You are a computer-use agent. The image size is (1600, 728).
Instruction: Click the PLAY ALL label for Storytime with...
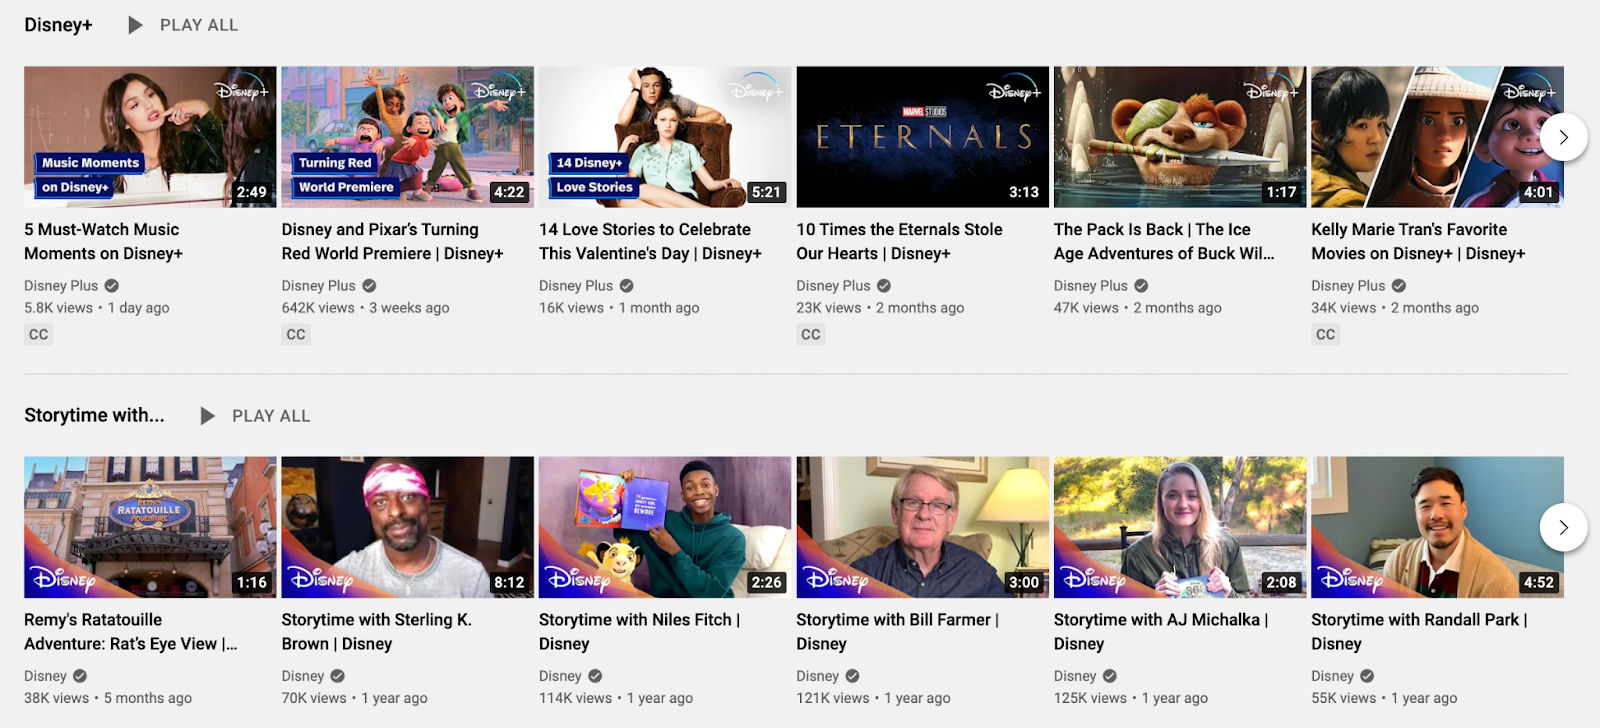271,416
